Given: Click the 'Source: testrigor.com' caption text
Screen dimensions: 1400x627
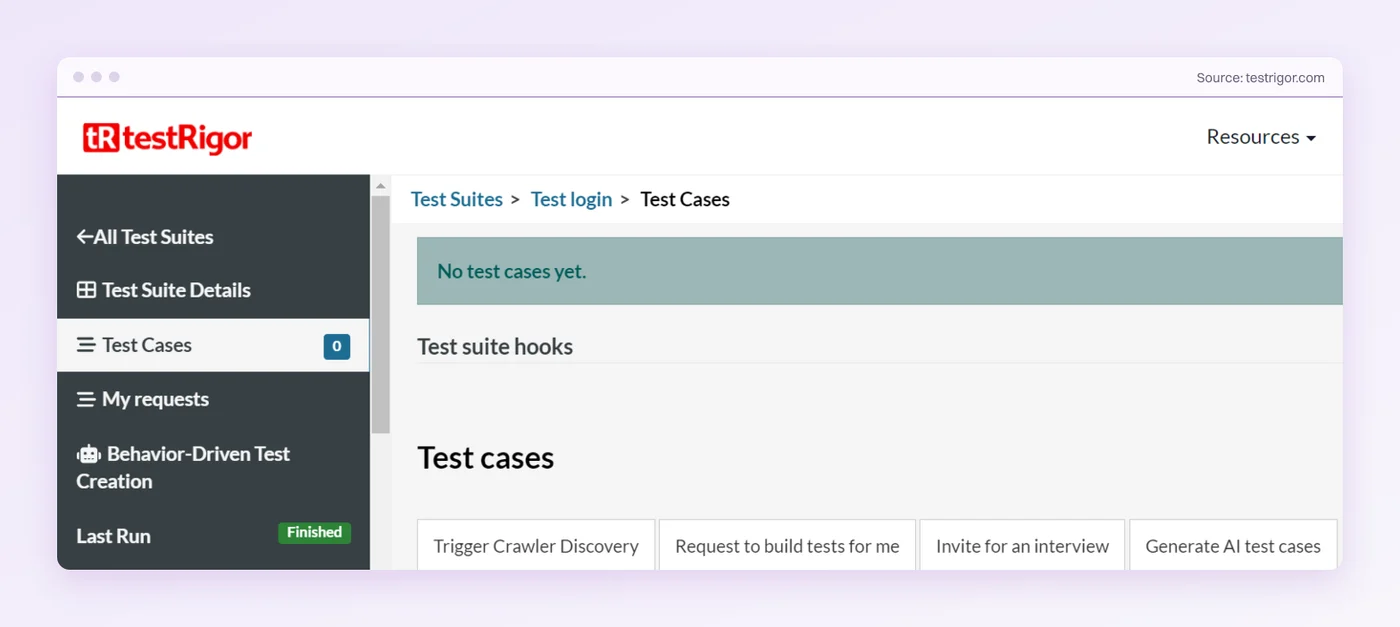Looking at the screenshot, I should point(1260,78).
